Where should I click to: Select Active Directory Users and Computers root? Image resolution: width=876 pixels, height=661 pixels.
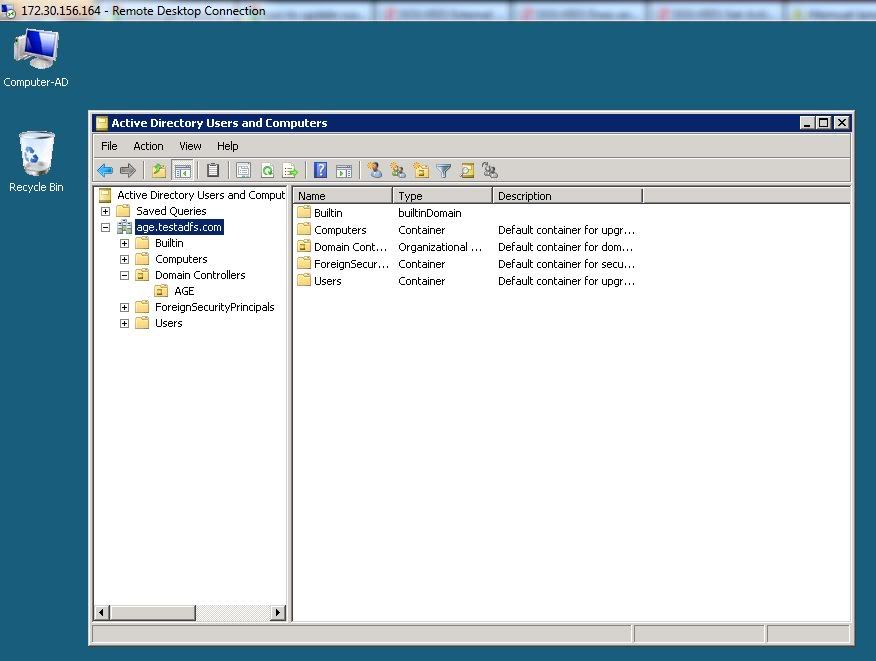201,195
